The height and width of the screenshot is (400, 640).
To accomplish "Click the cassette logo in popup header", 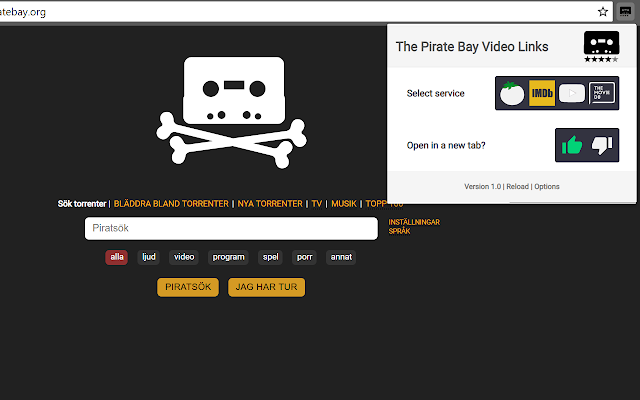I will (x=601, y=43).
